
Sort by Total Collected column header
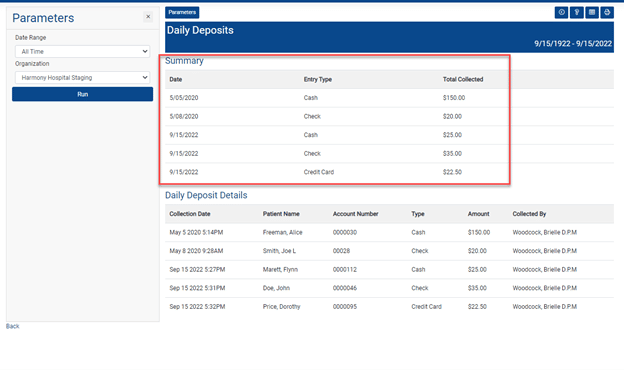463,80
